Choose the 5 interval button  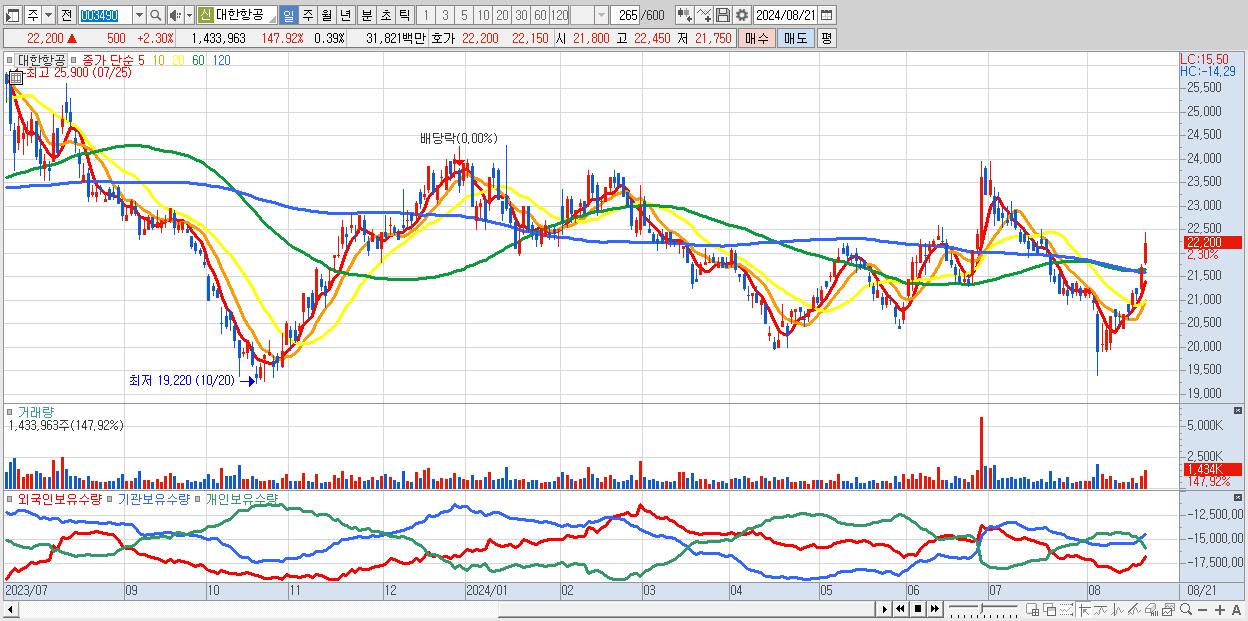(x=464, y=15)
